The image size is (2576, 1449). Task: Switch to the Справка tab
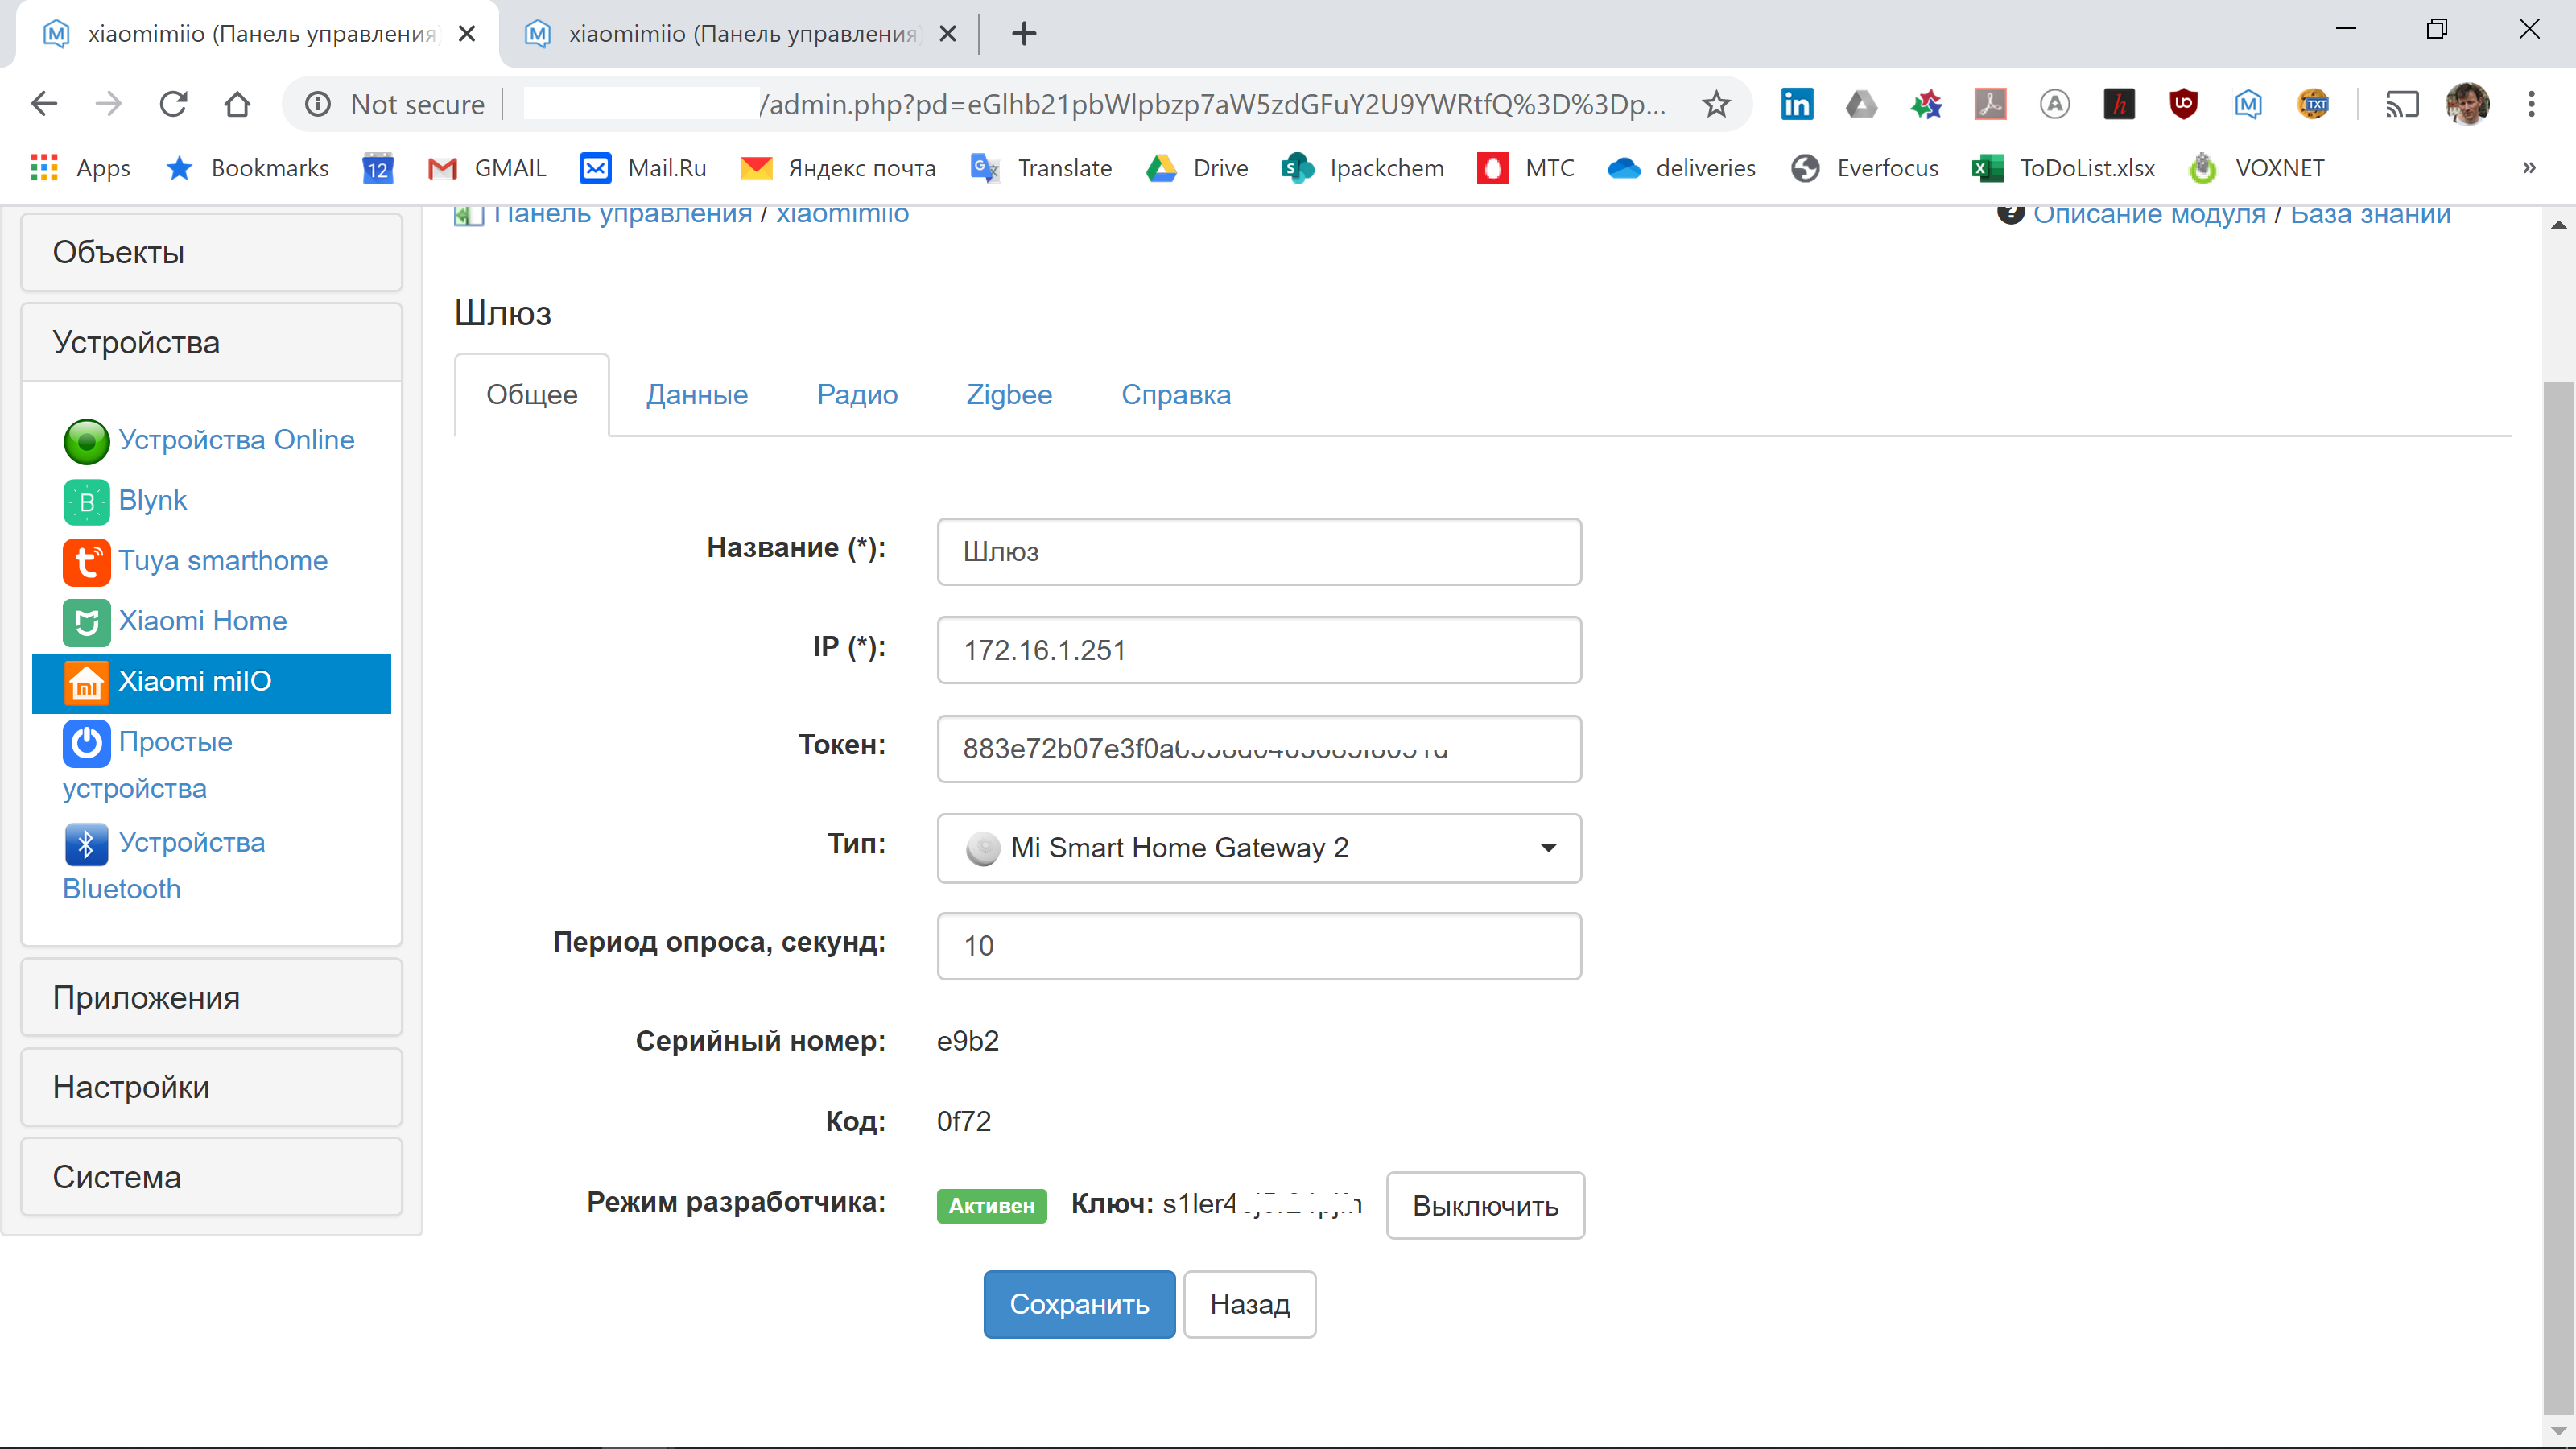click(x=1176, y=395)
